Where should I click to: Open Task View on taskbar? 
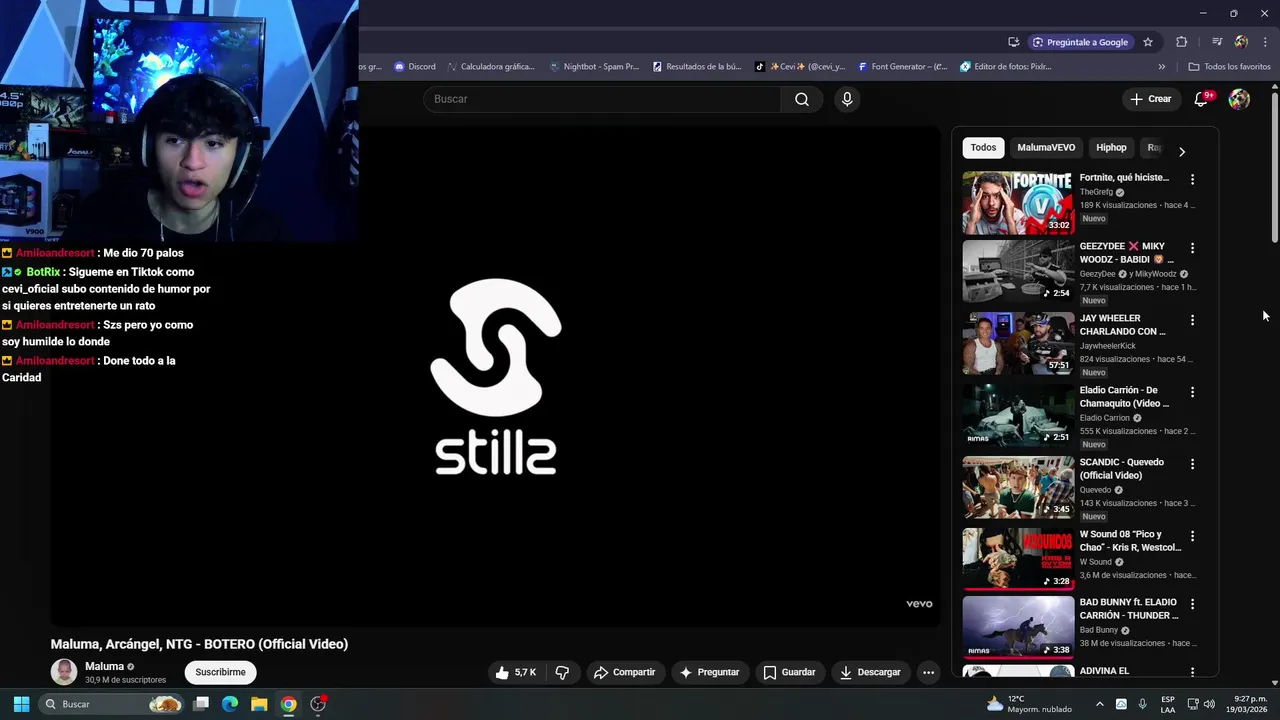coord(201,704)
